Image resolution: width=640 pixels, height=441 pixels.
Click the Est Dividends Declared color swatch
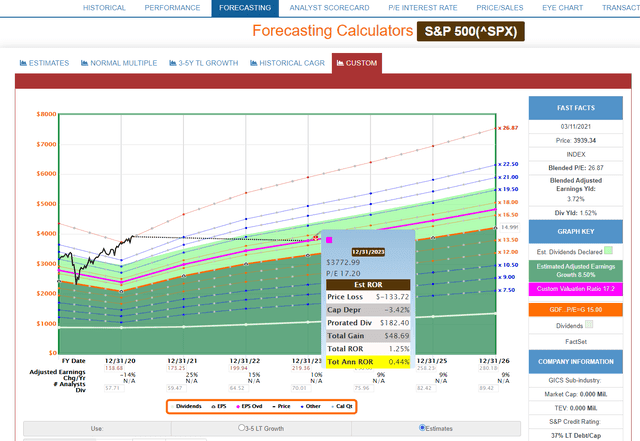pyautogui.click(x=608, y=250)
